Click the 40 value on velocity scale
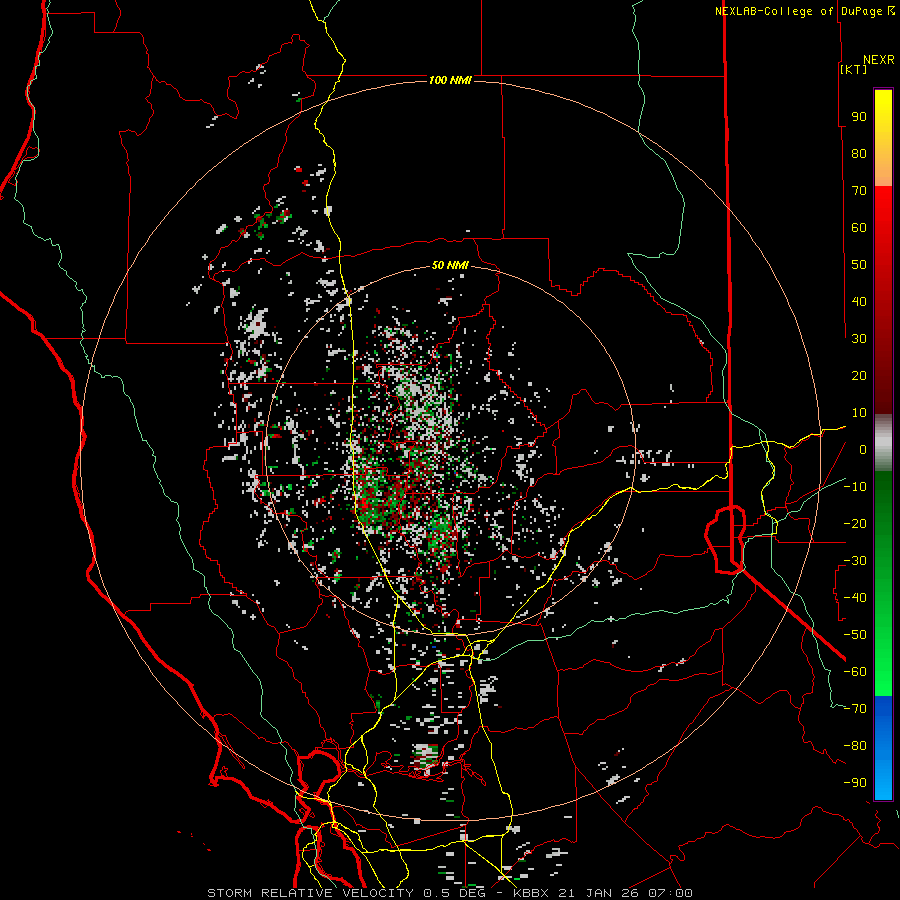Viewport: 900px width, 900px height. click(x=859, y=302)
